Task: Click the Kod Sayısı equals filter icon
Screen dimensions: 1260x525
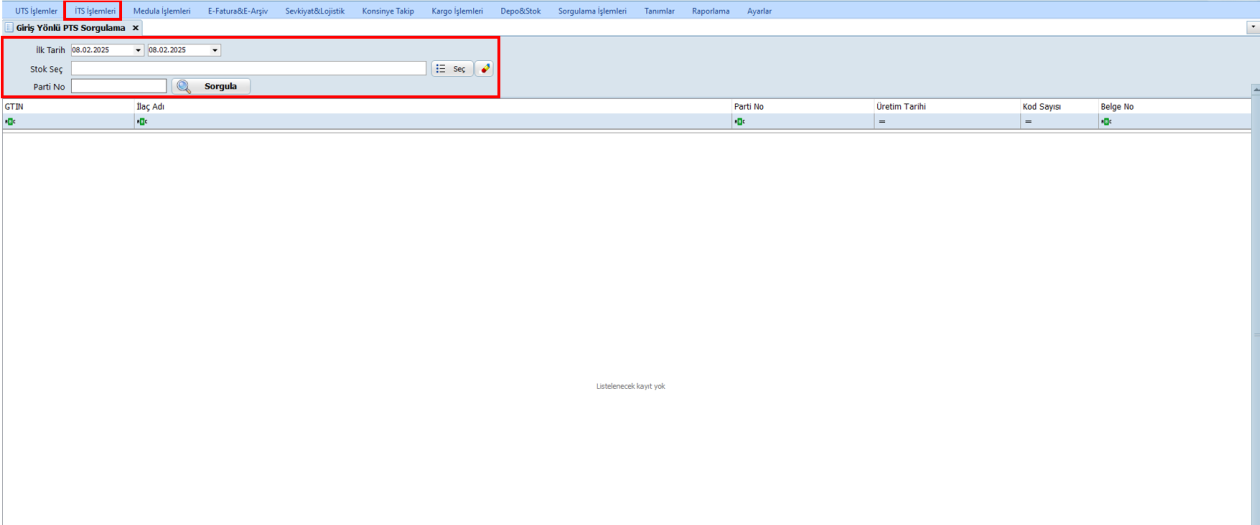Action: (1027, 122)
